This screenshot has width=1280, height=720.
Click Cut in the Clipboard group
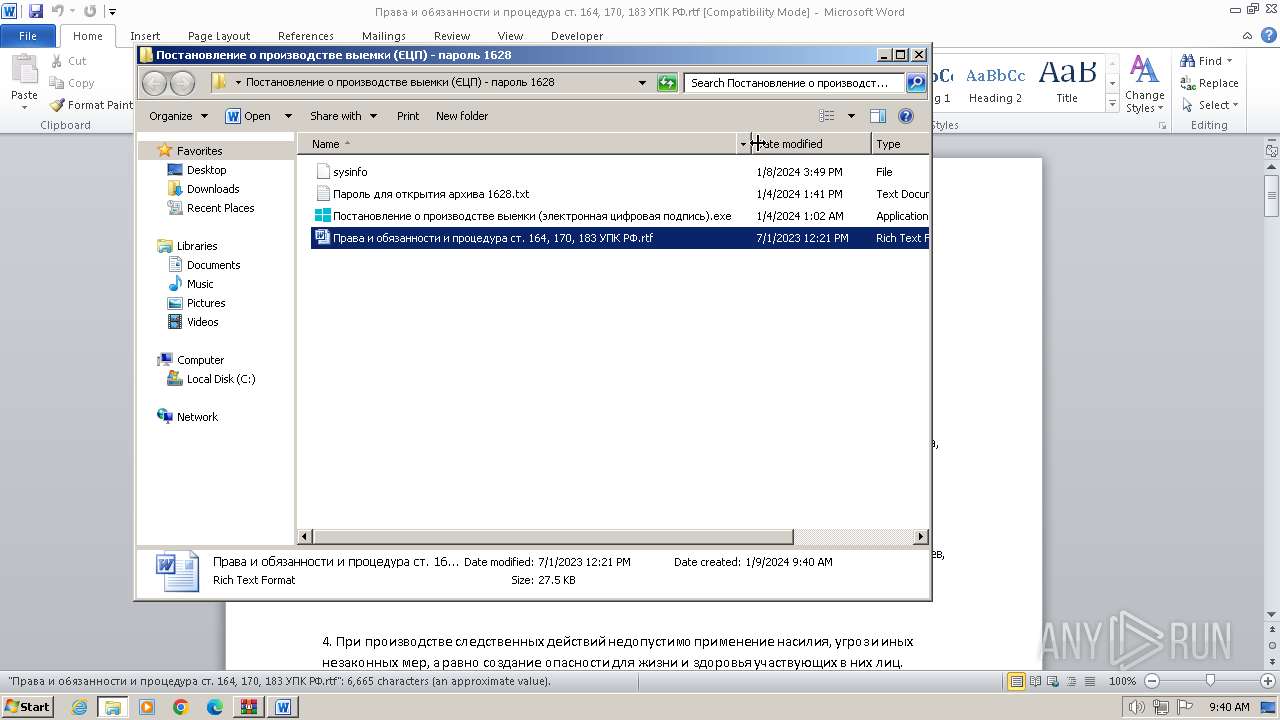(69, 61)
